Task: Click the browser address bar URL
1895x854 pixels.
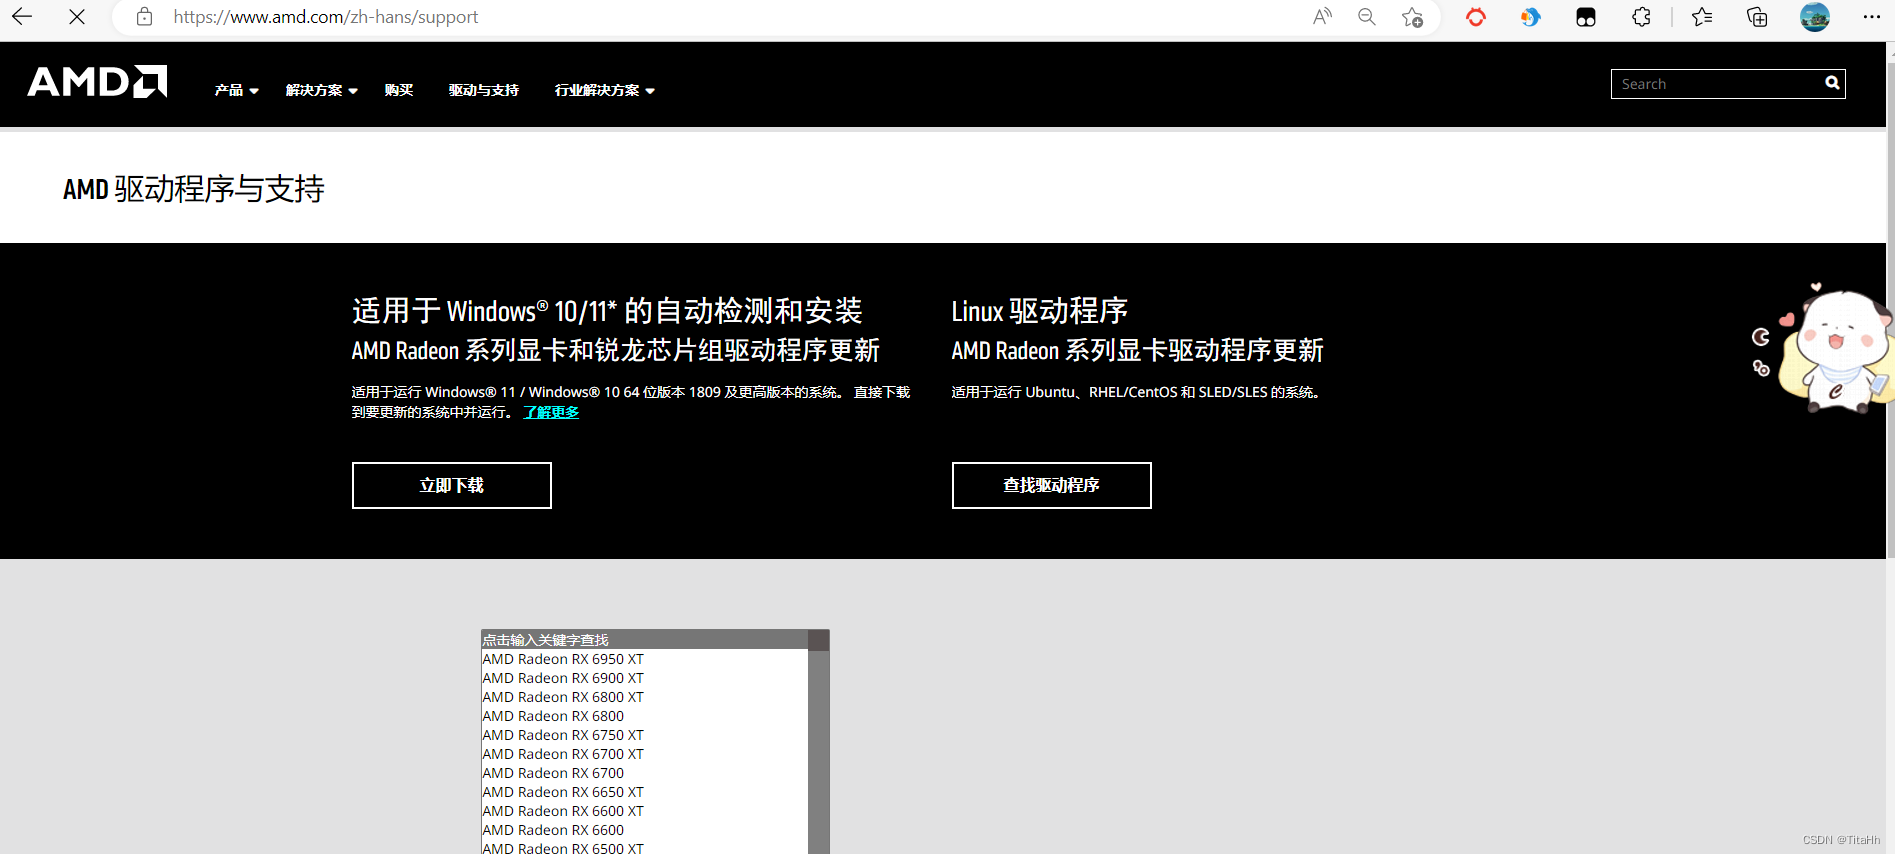Action: [x=326, y=17]
